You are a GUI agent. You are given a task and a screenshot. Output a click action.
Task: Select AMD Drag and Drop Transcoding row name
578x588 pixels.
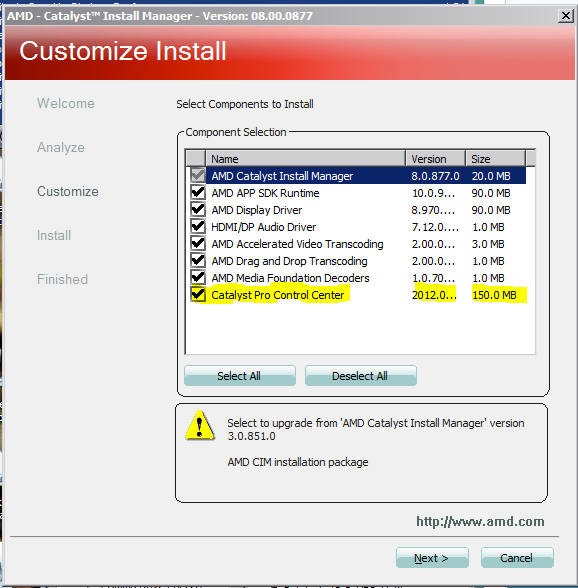click(x=289, y=261)
